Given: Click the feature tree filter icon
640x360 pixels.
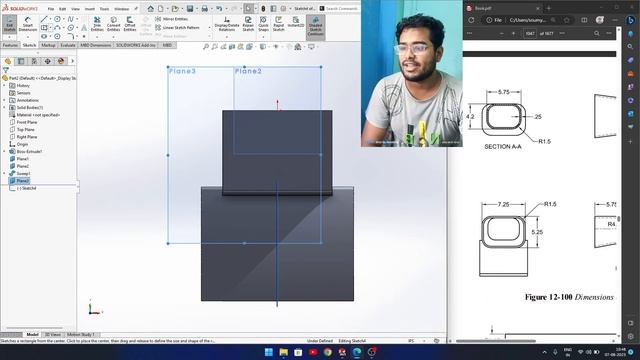Looking at the screenshot, I should [6, 70].
